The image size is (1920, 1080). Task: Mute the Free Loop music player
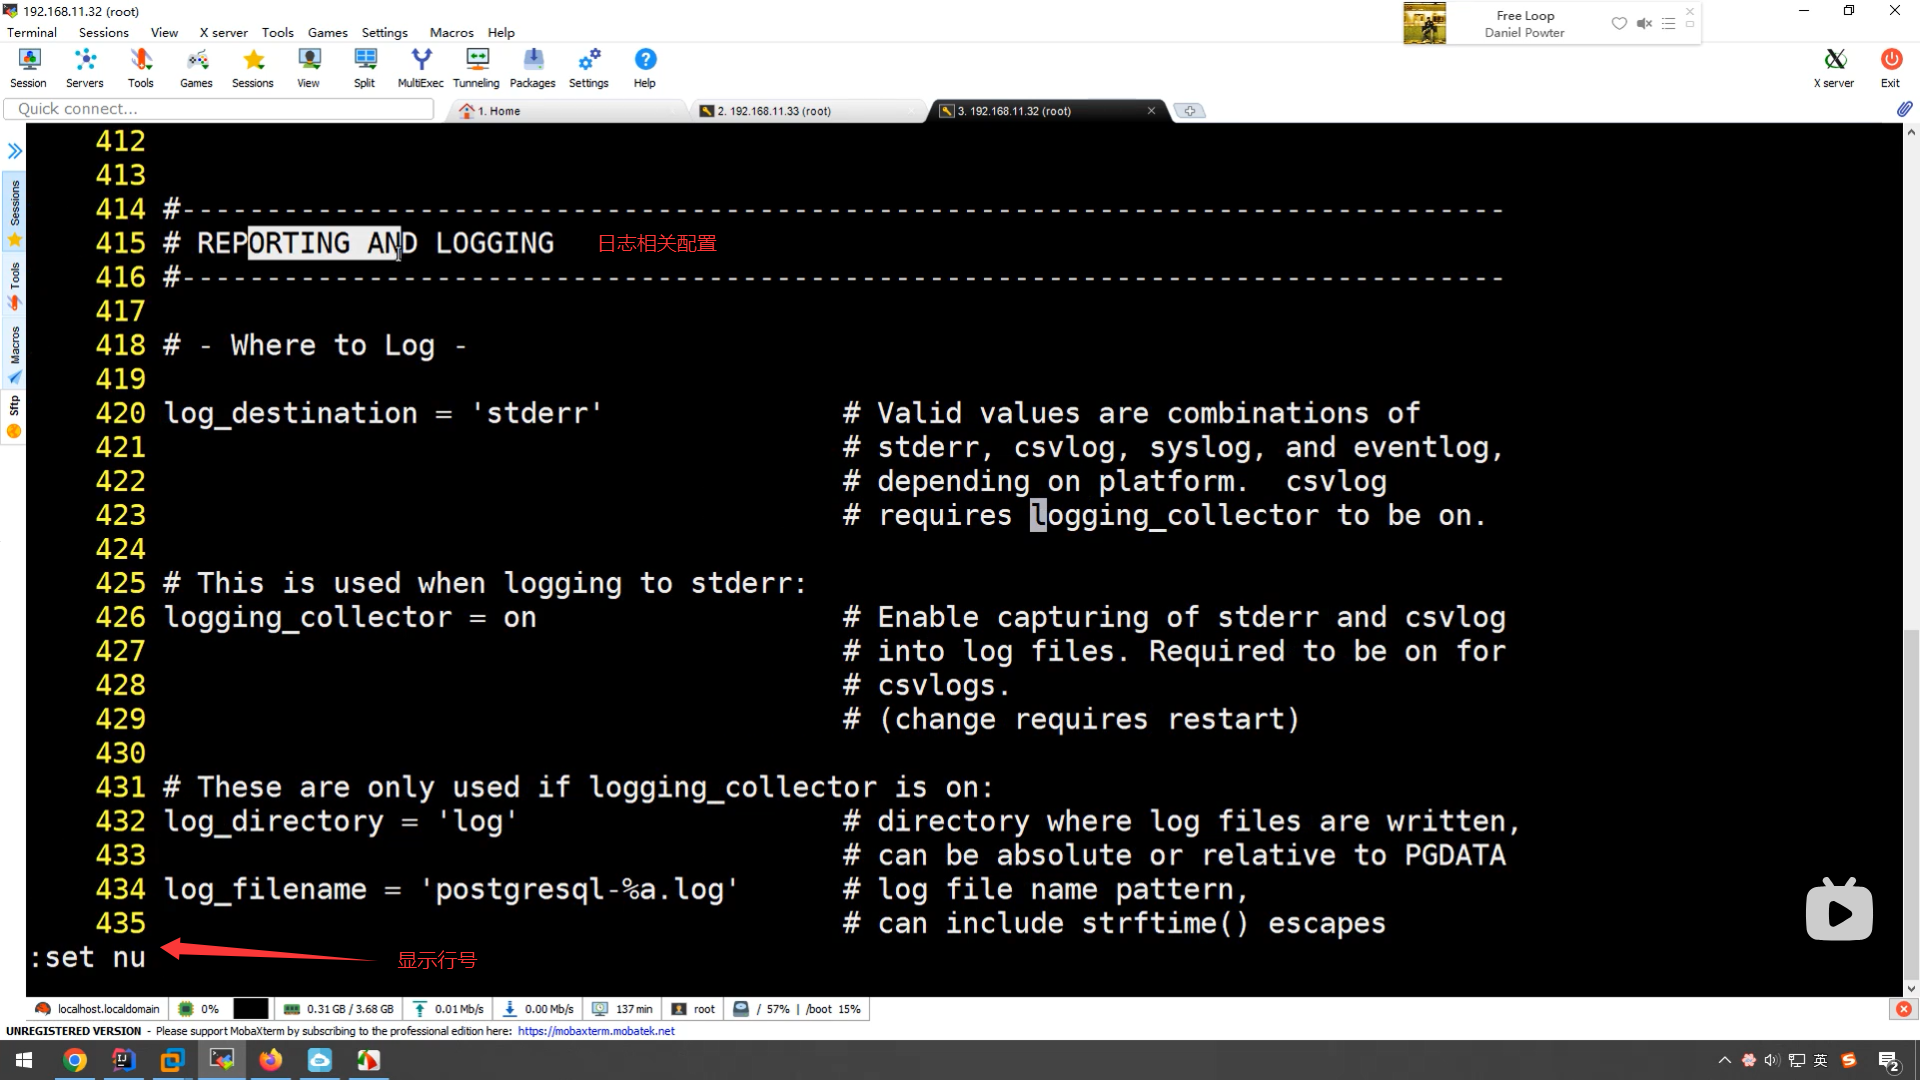(1644, 23)
